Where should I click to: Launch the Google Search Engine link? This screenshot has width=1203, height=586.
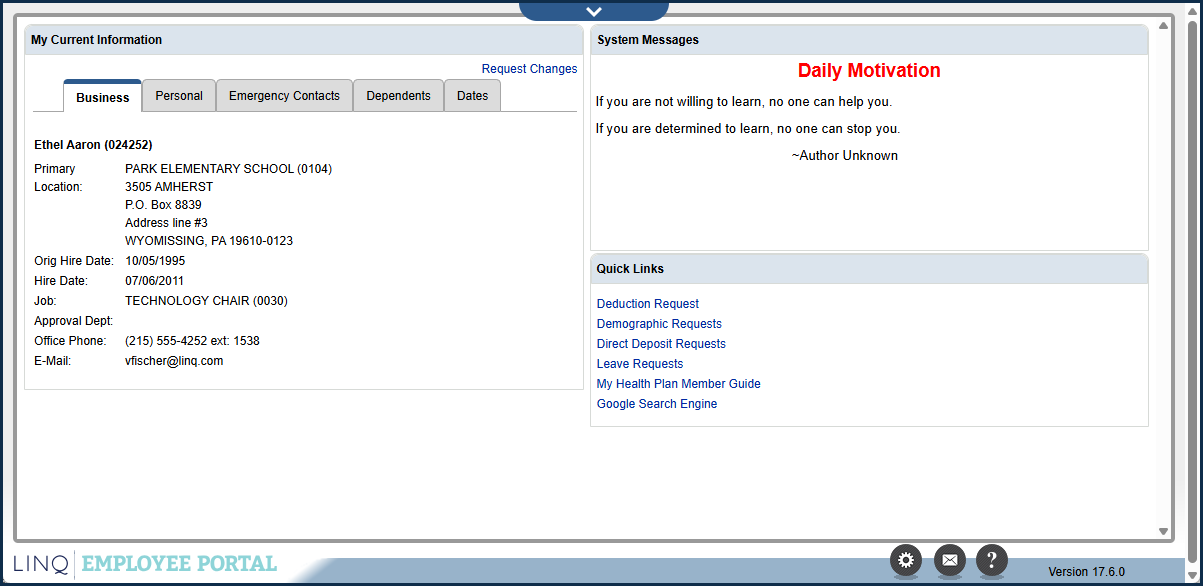[x=657, y=404]
